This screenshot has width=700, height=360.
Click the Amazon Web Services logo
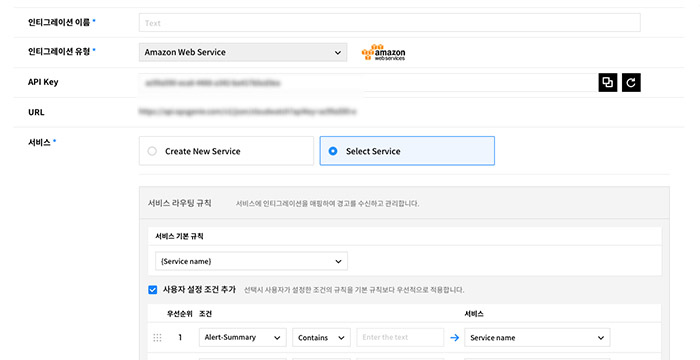(383, 52)
